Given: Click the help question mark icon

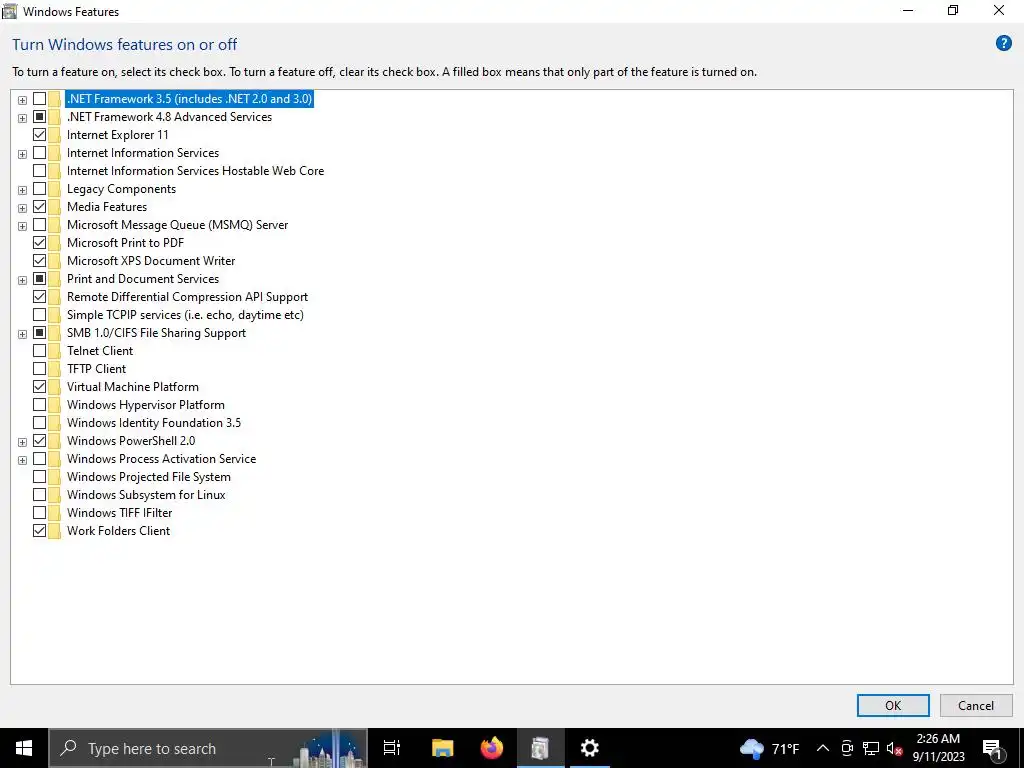Looking at the screenshot, I should [1003, 44].
